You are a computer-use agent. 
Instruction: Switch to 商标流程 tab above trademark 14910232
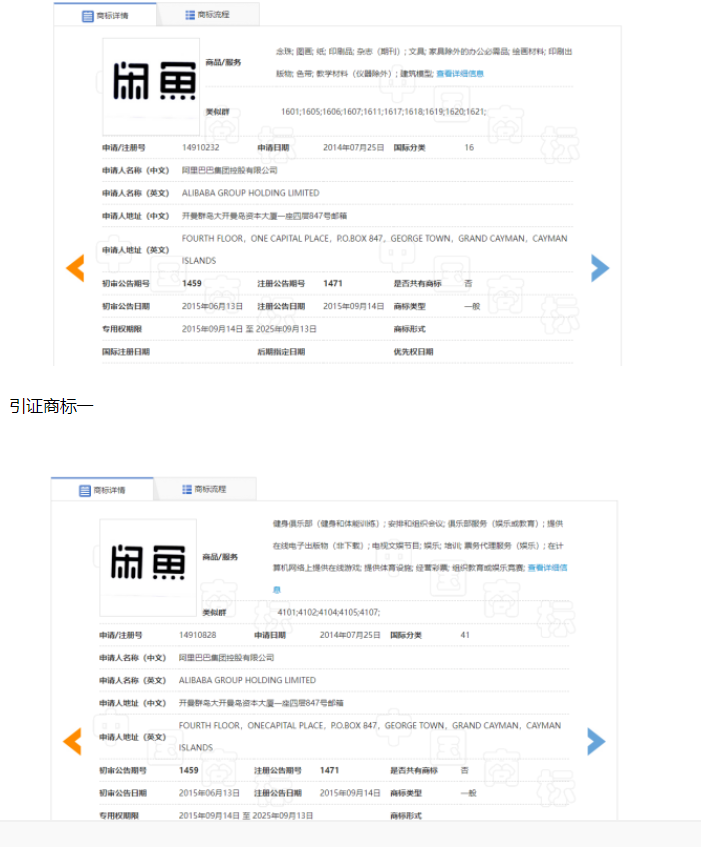[207, 15]
